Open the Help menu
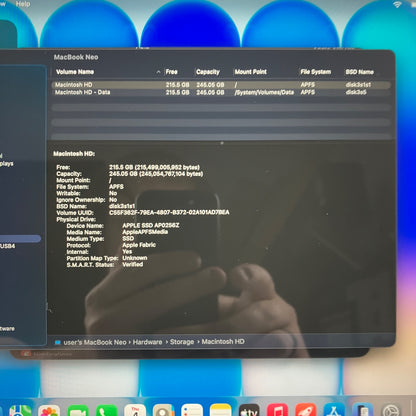Viewport: 416px width, 416px height. pyautogui.click(x=23, y=4)
